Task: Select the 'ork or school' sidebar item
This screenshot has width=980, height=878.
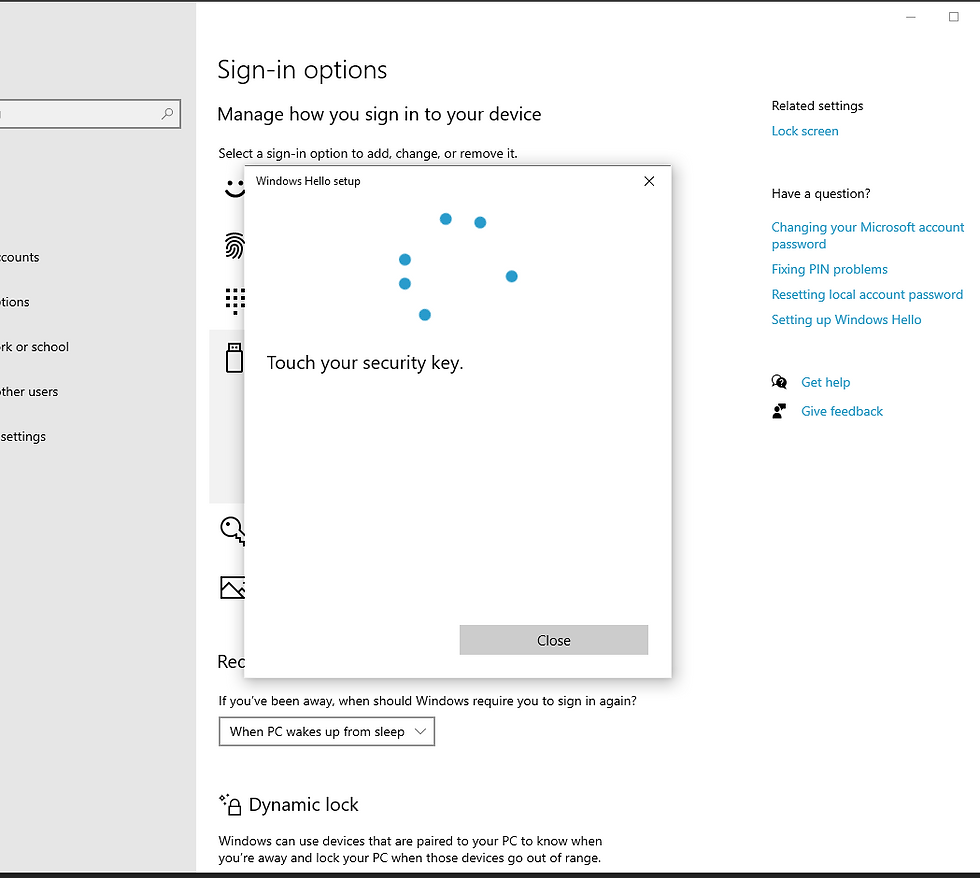Action: pyautogui.click(x=34, y=347)
